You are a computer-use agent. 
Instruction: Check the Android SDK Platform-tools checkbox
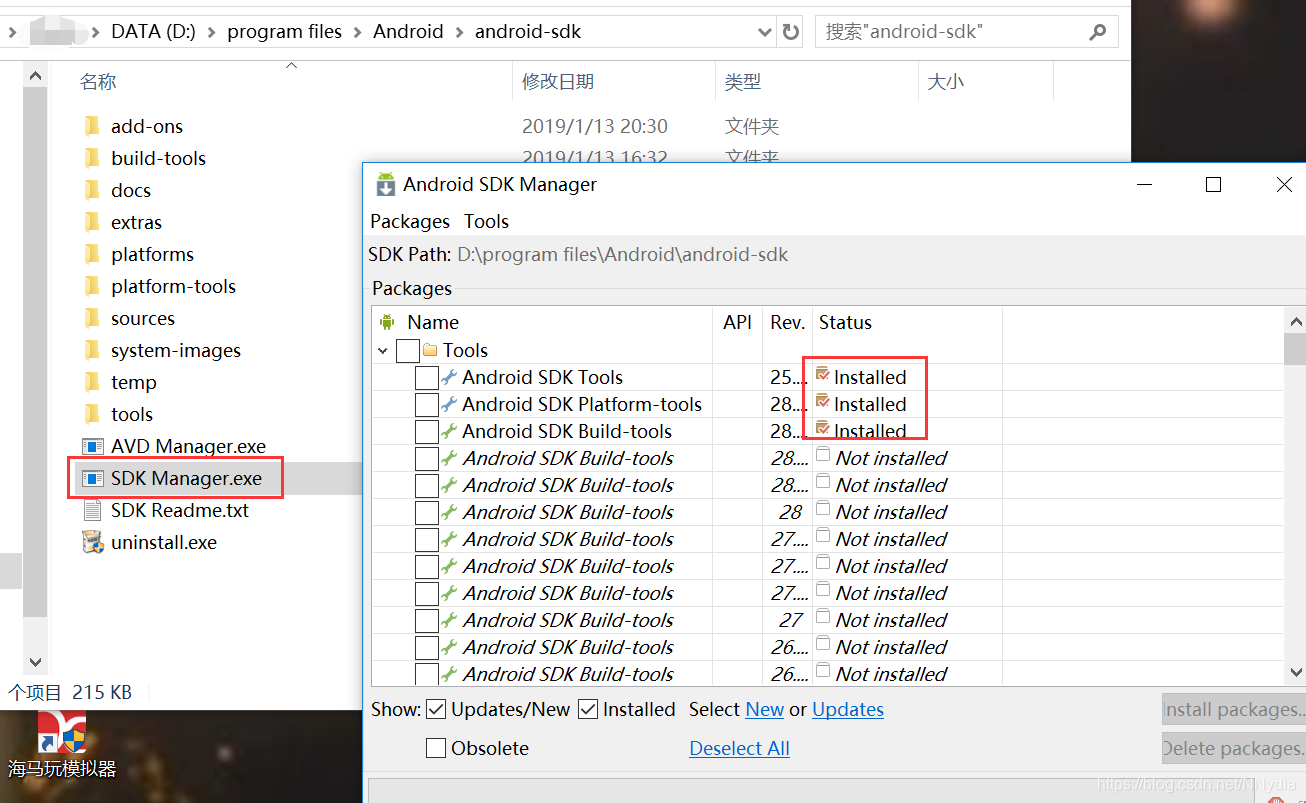427,405
